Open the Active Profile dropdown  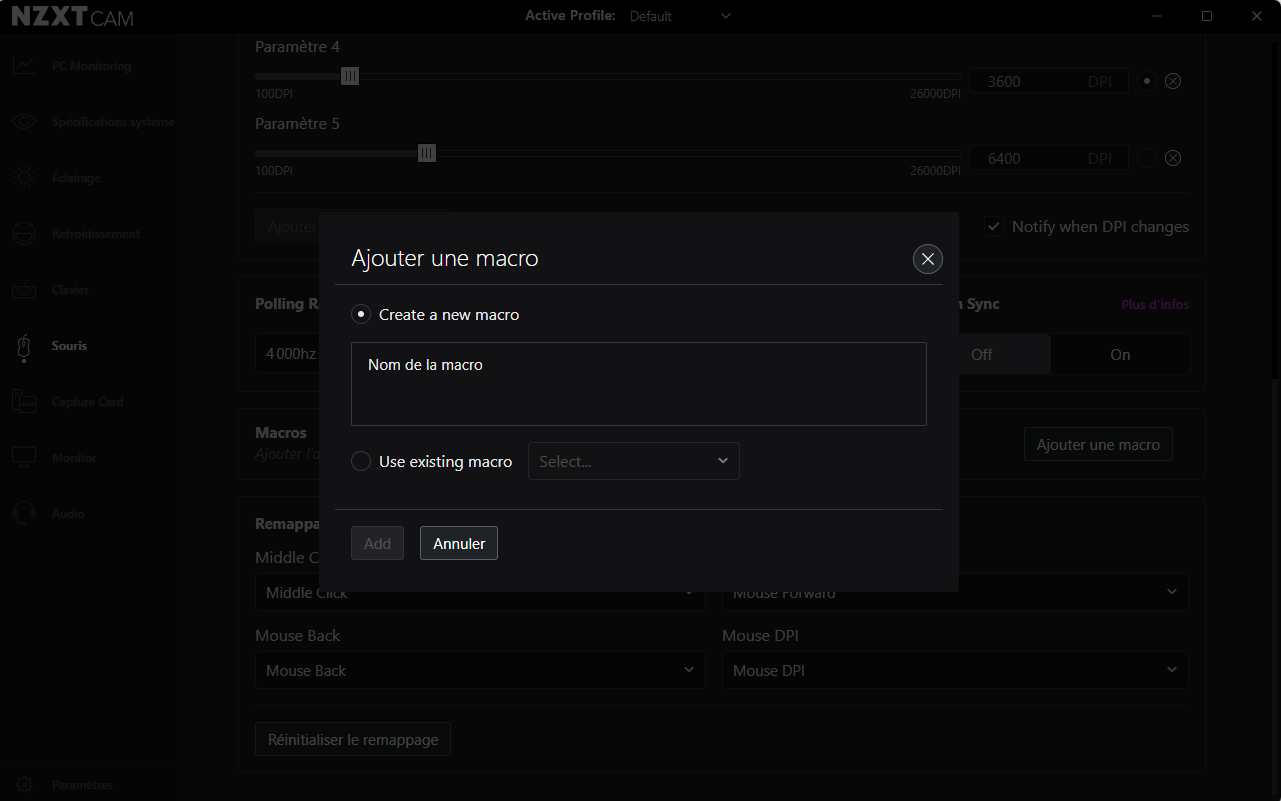click(680, 16)
